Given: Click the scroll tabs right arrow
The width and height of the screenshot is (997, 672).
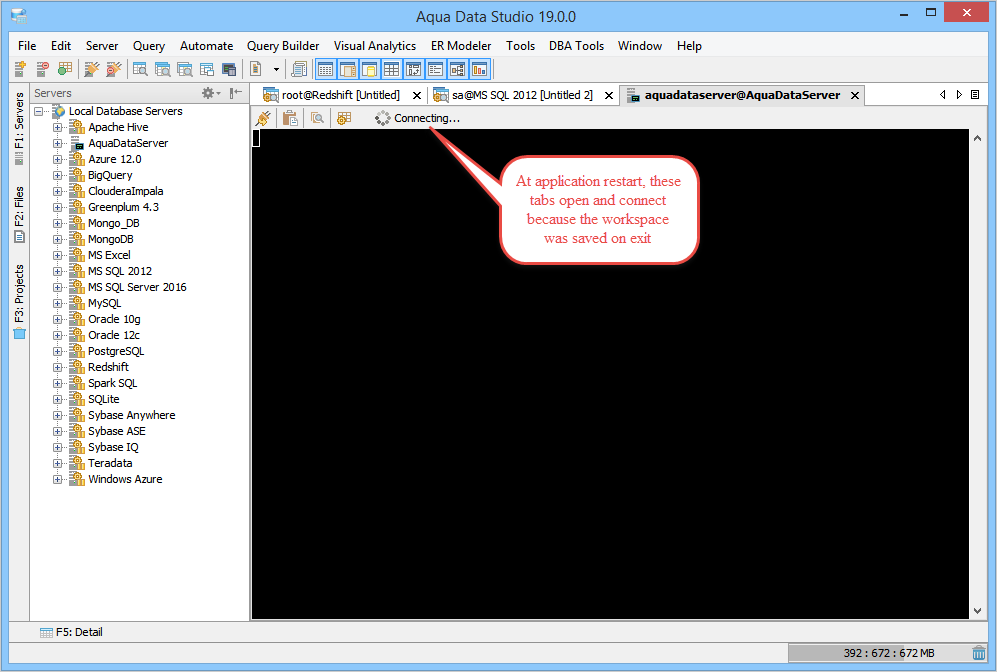Looking at the screenshot, I should (959, 95).
